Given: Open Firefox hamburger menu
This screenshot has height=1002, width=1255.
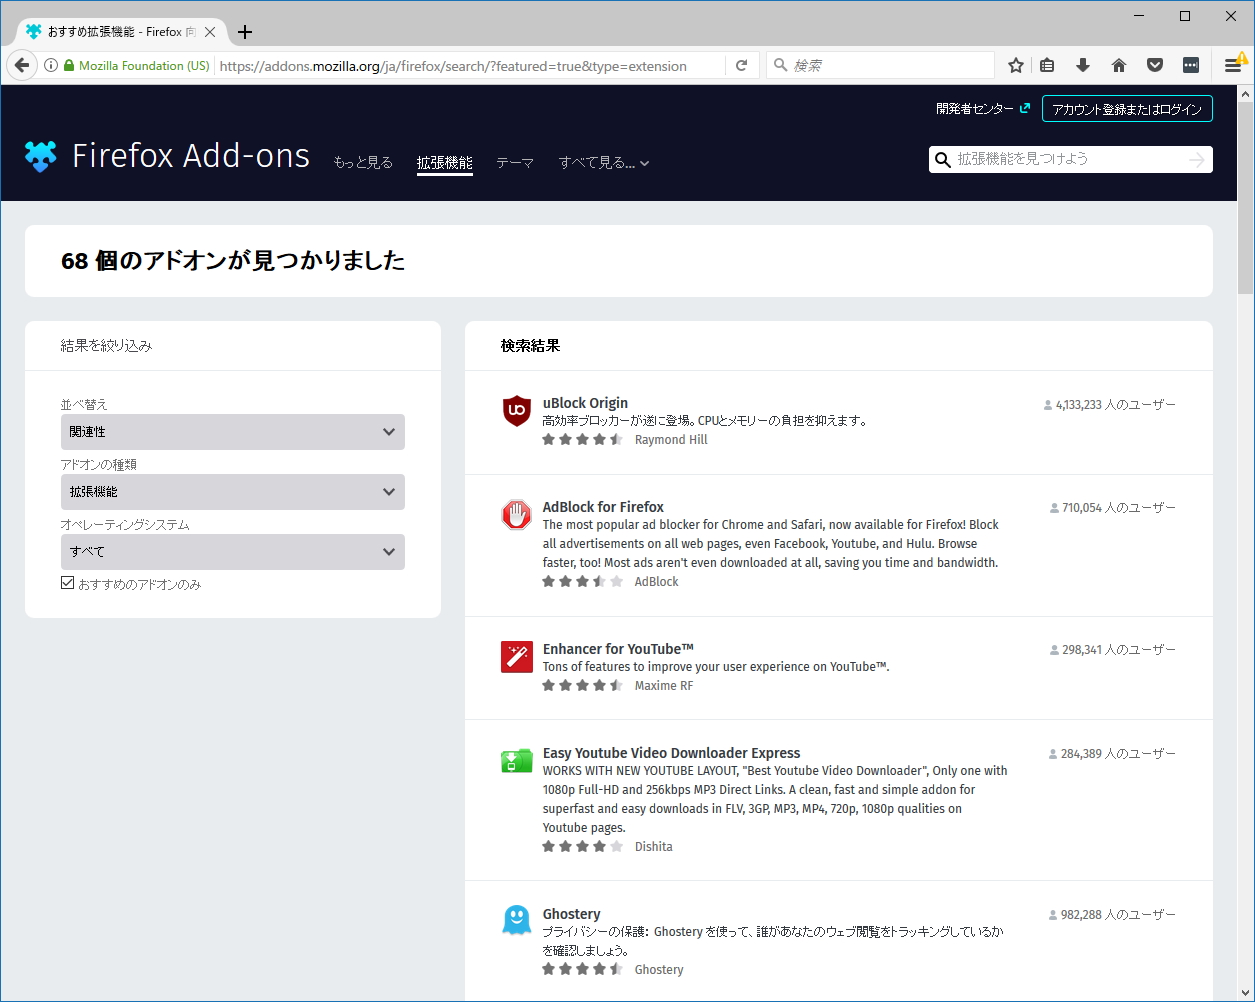Looking at the screenshot, I should [1234, 66].
